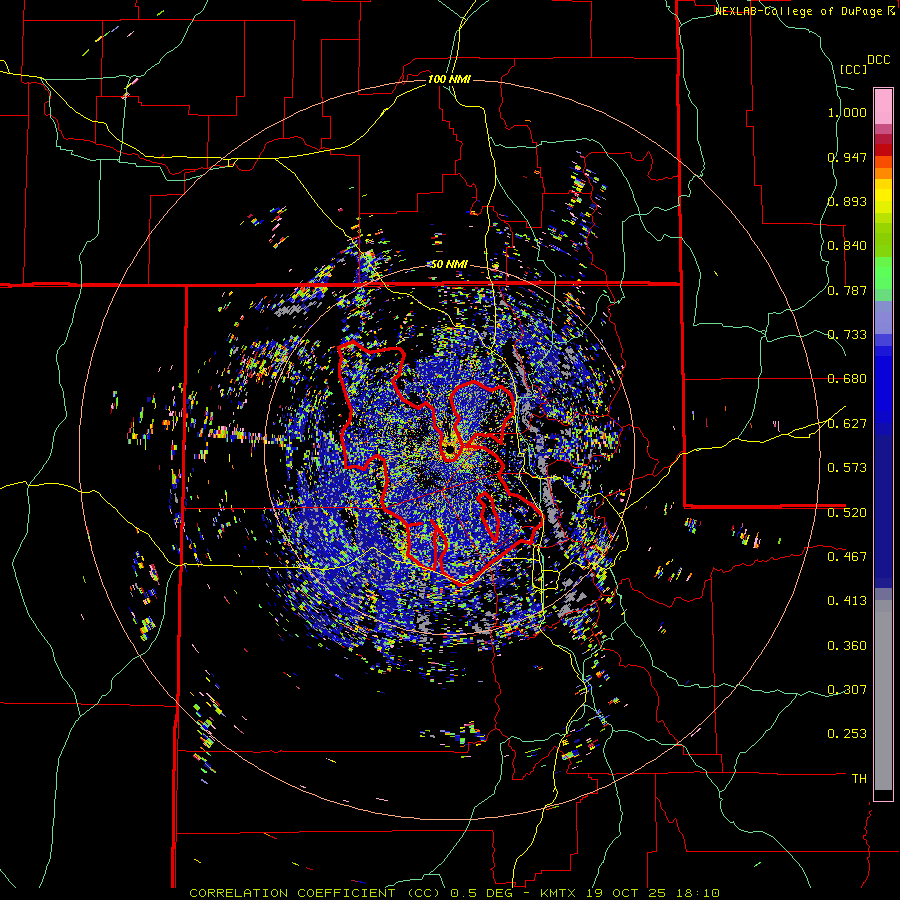The width and height of the screenshot is (900, 900).
Task: Click the 19 OCT 25 date text
Action: click(x=627, y=893)
